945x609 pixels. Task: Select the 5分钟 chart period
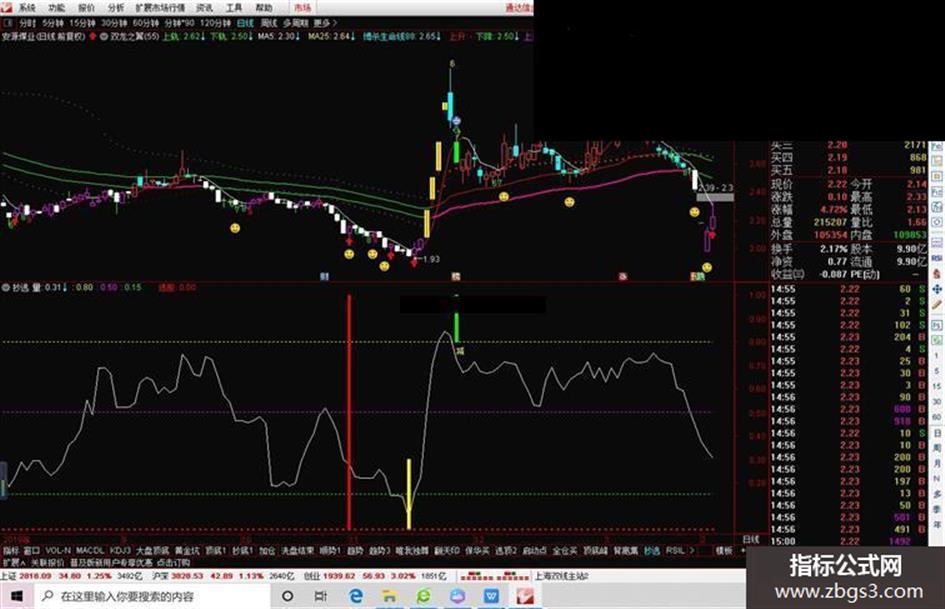(x=53, y=23)
